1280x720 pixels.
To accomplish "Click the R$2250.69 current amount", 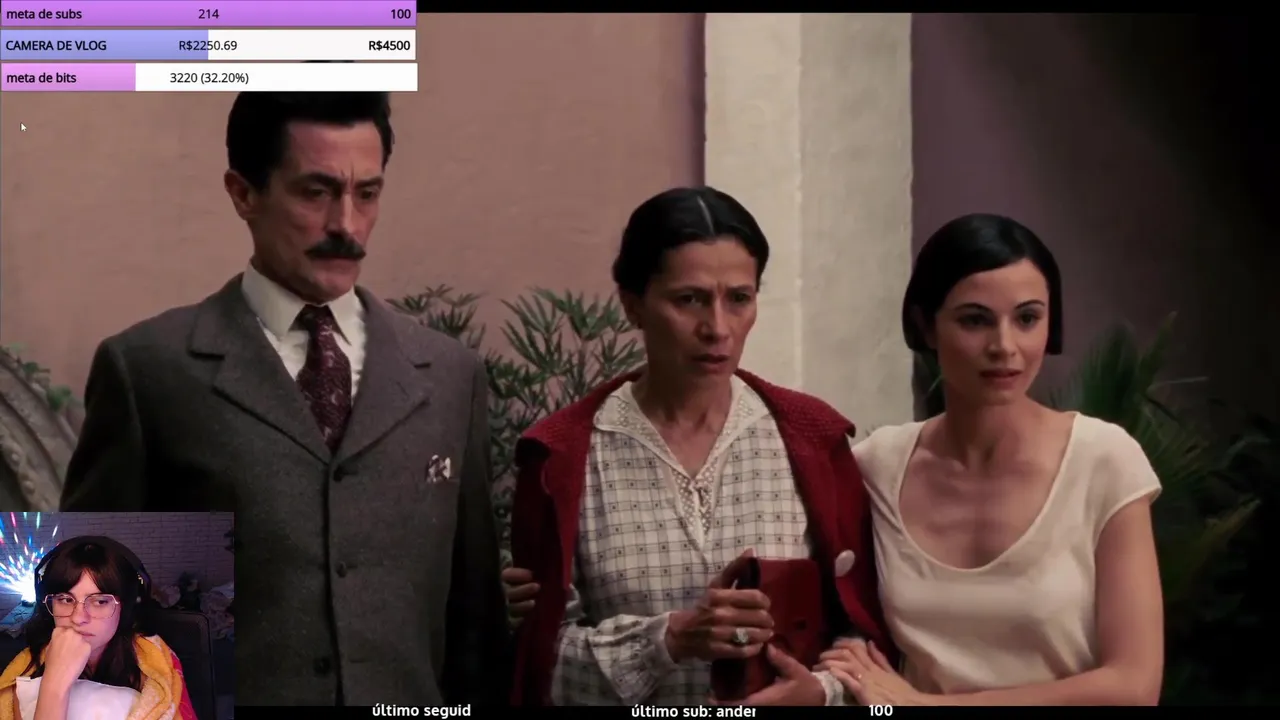I will [x=208, y=45].
